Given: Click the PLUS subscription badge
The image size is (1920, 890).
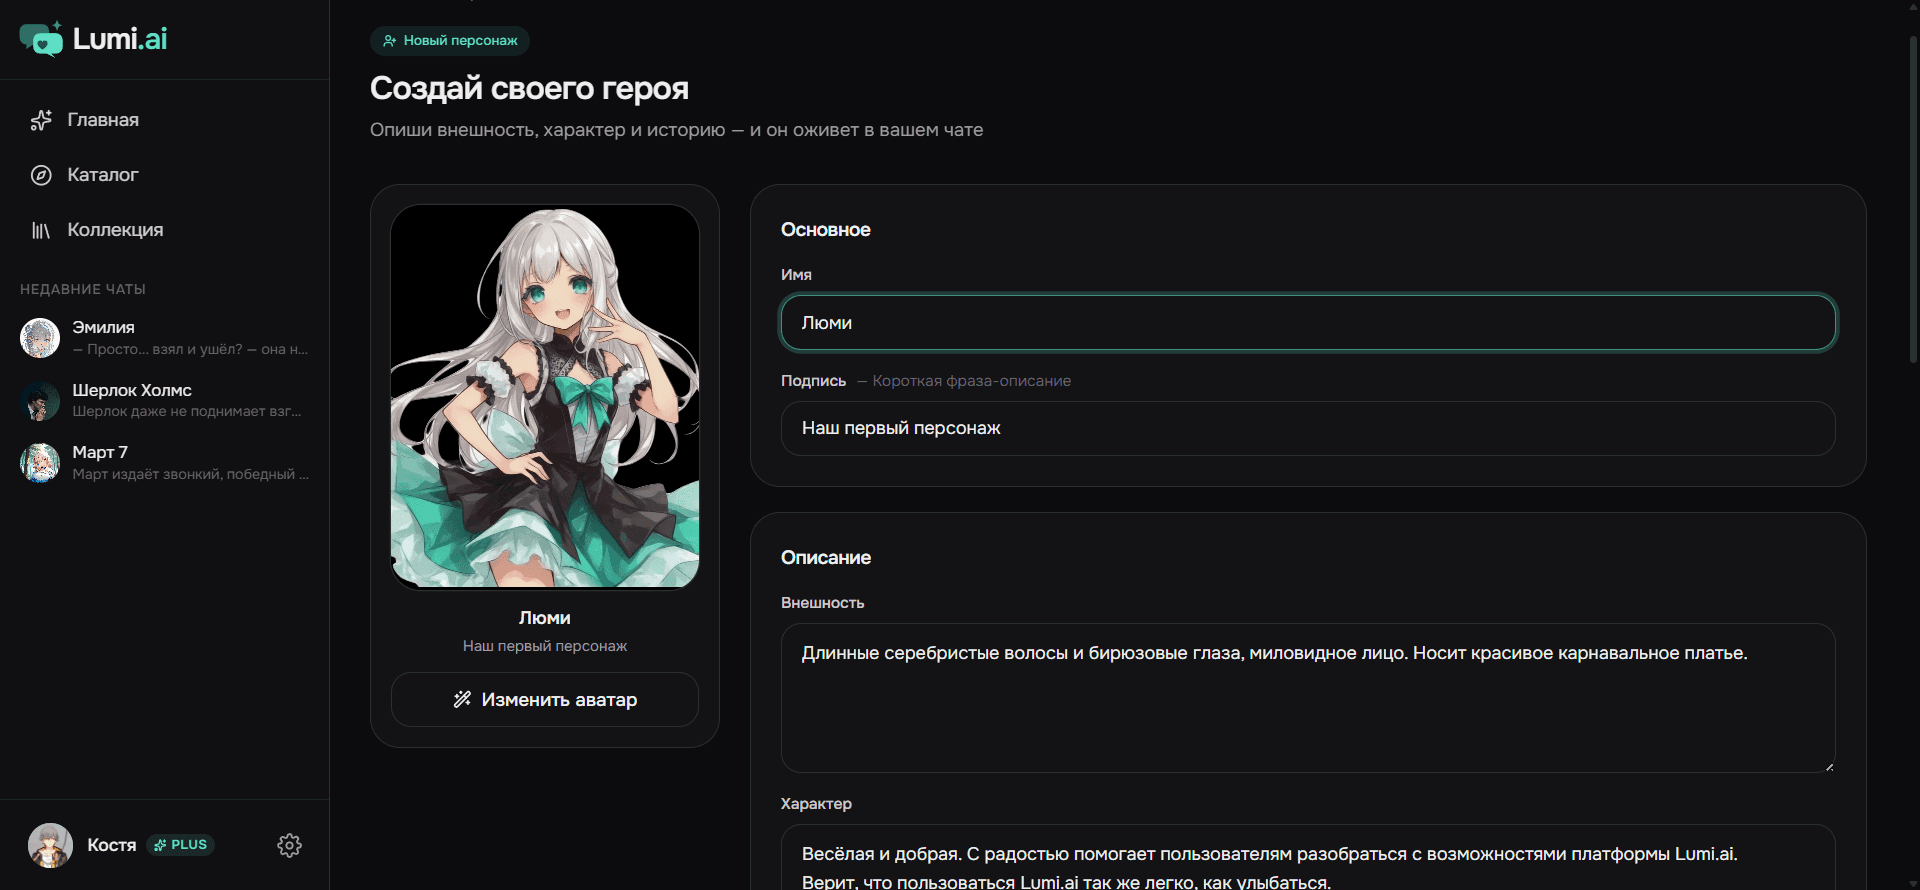Looking at the screenshot, I should [180, 845].
